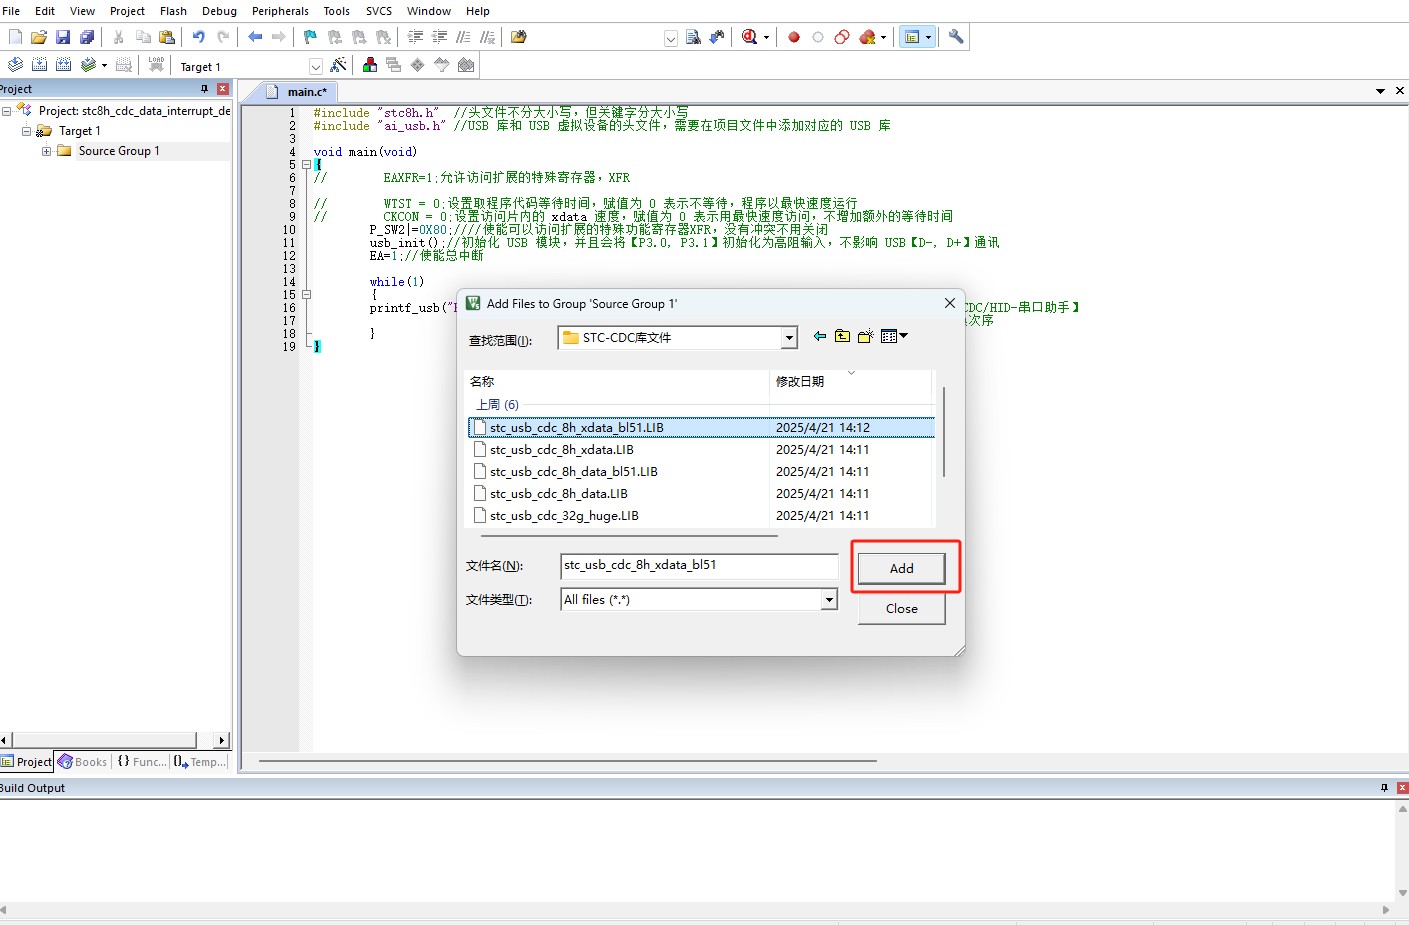Open the Debug menu

(219, 11)
